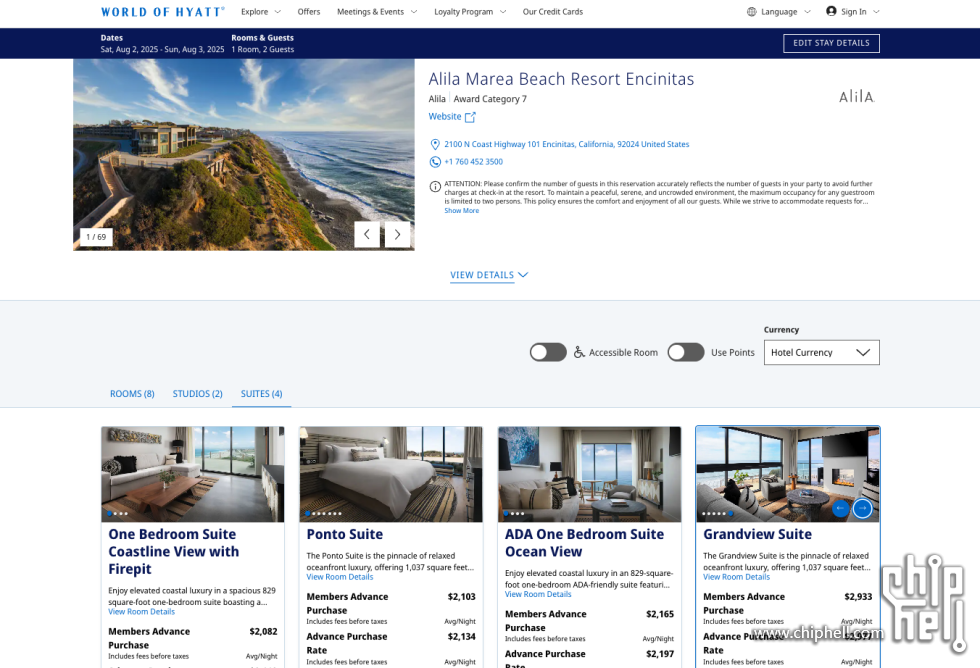Screen dimensions: 980x668
Task: Click the attention info circle icon
Action: pos(435,186)
